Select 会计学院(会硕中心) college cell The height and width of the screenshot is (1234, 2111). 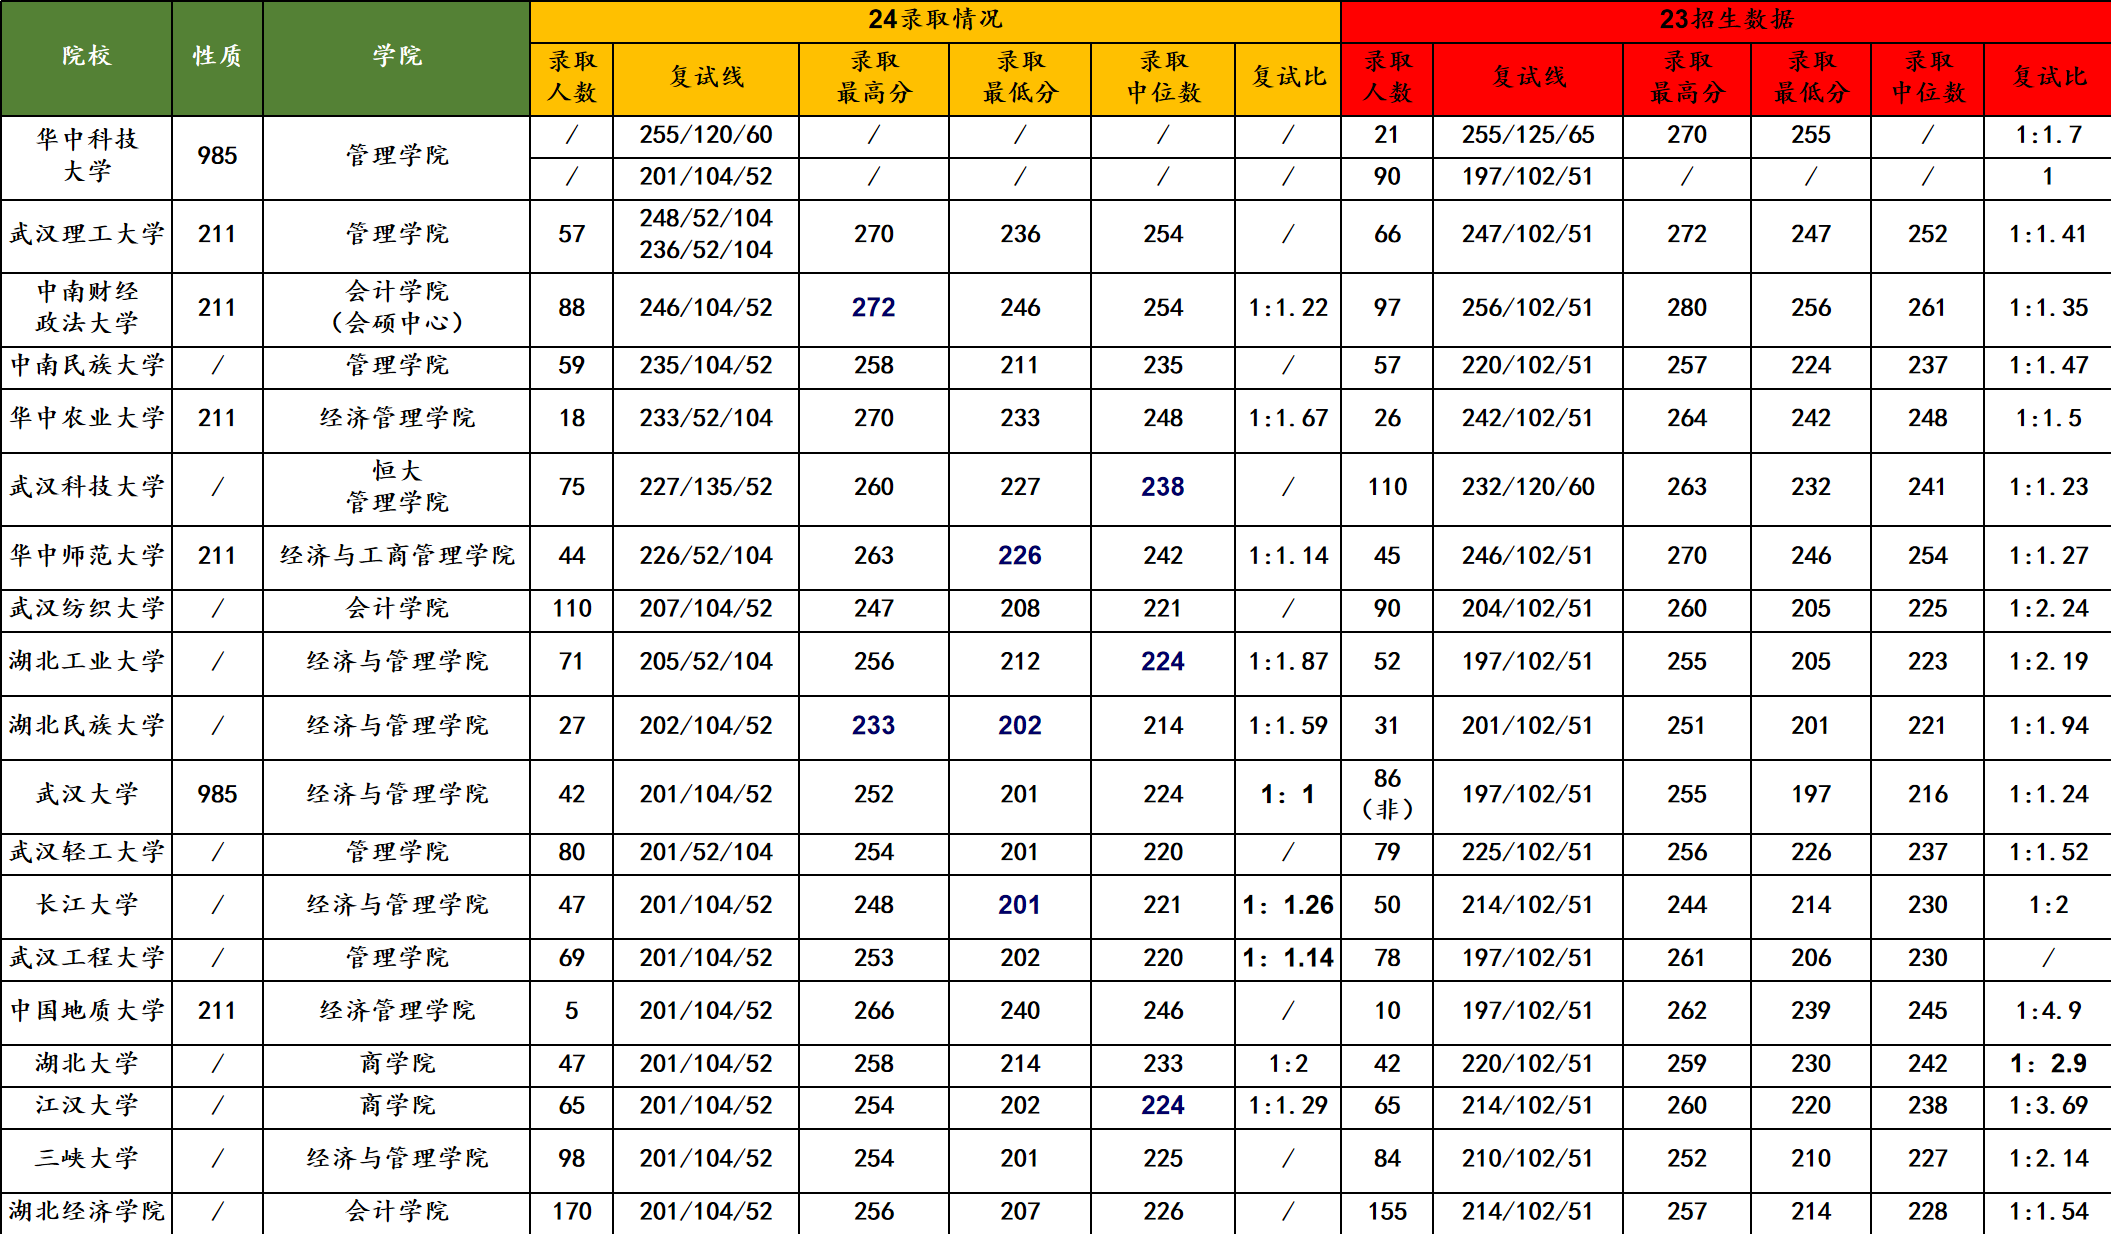pos(396,308)
